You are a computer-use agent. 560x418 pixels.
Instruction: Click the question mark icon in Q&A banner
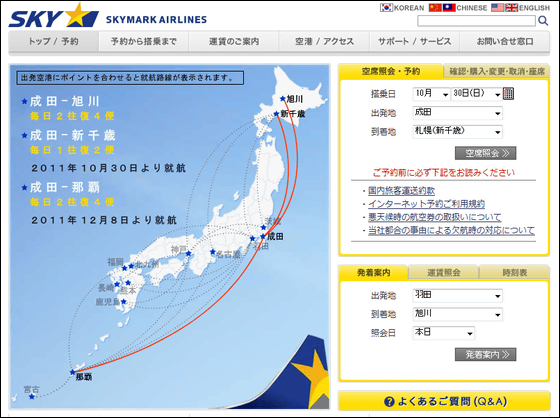[x=389, y=402]
